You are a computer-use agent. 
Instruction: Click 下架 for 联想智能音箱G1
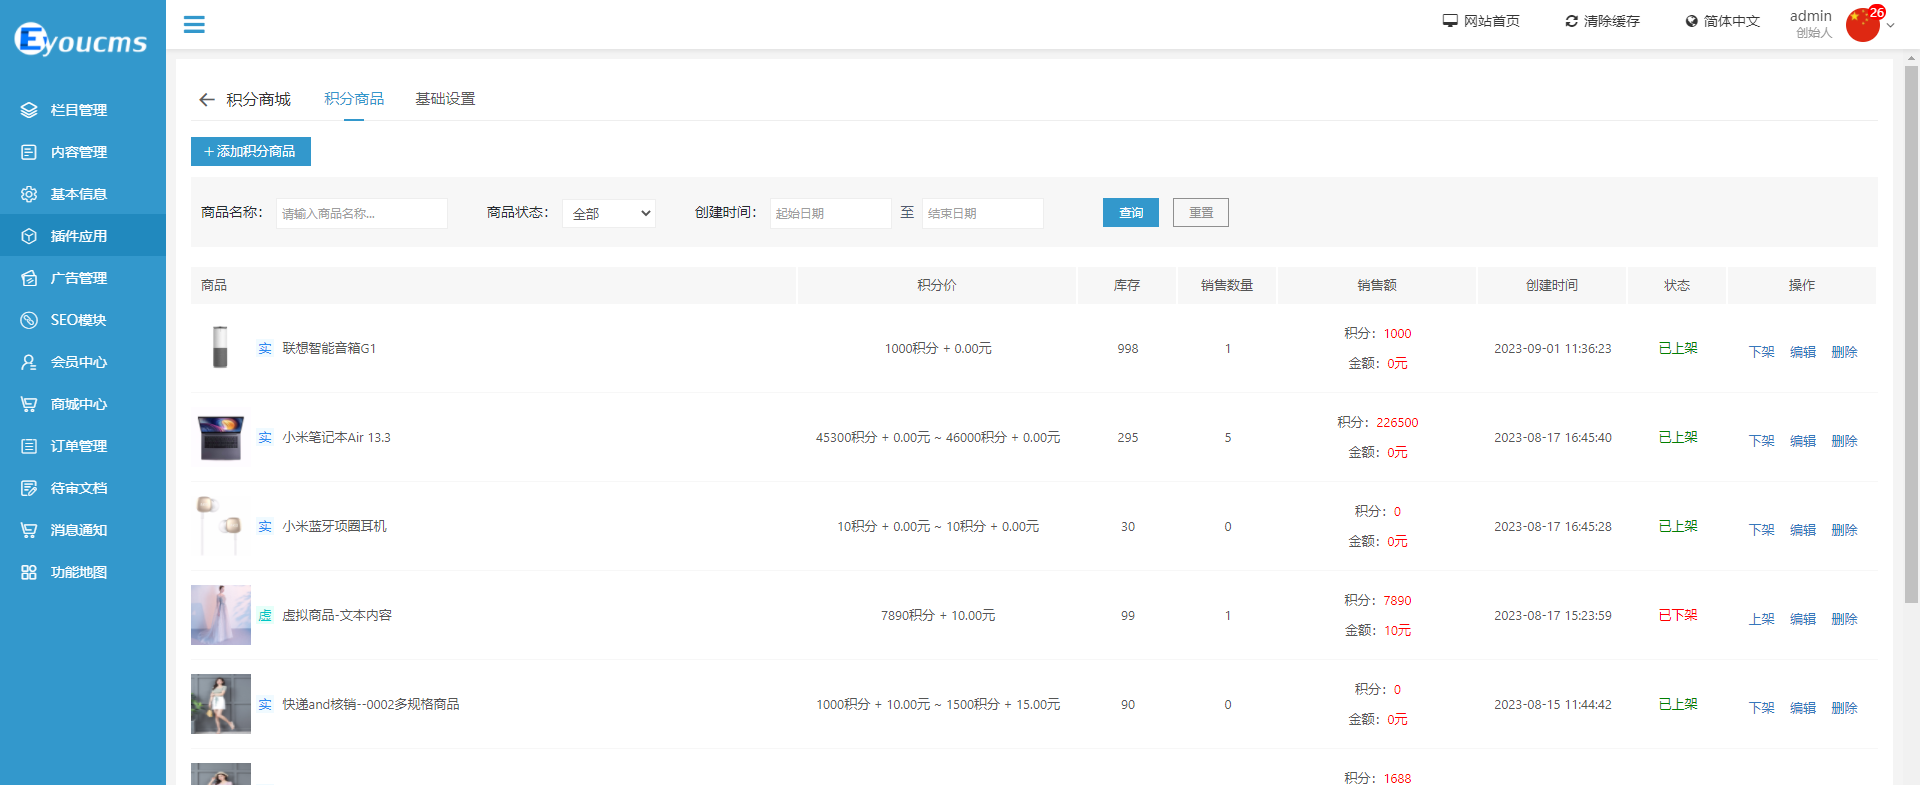point(1761,352)
